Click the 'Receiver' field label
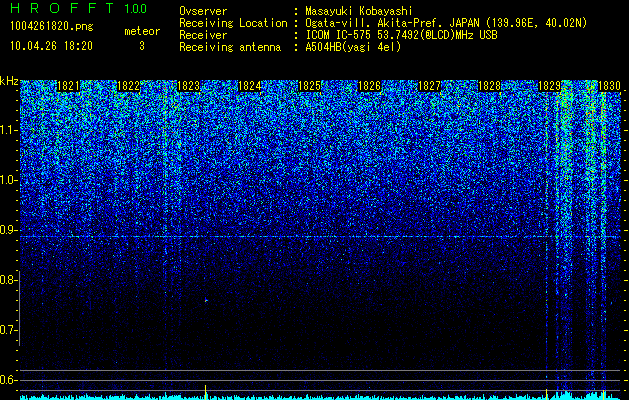 click(203, 35)
